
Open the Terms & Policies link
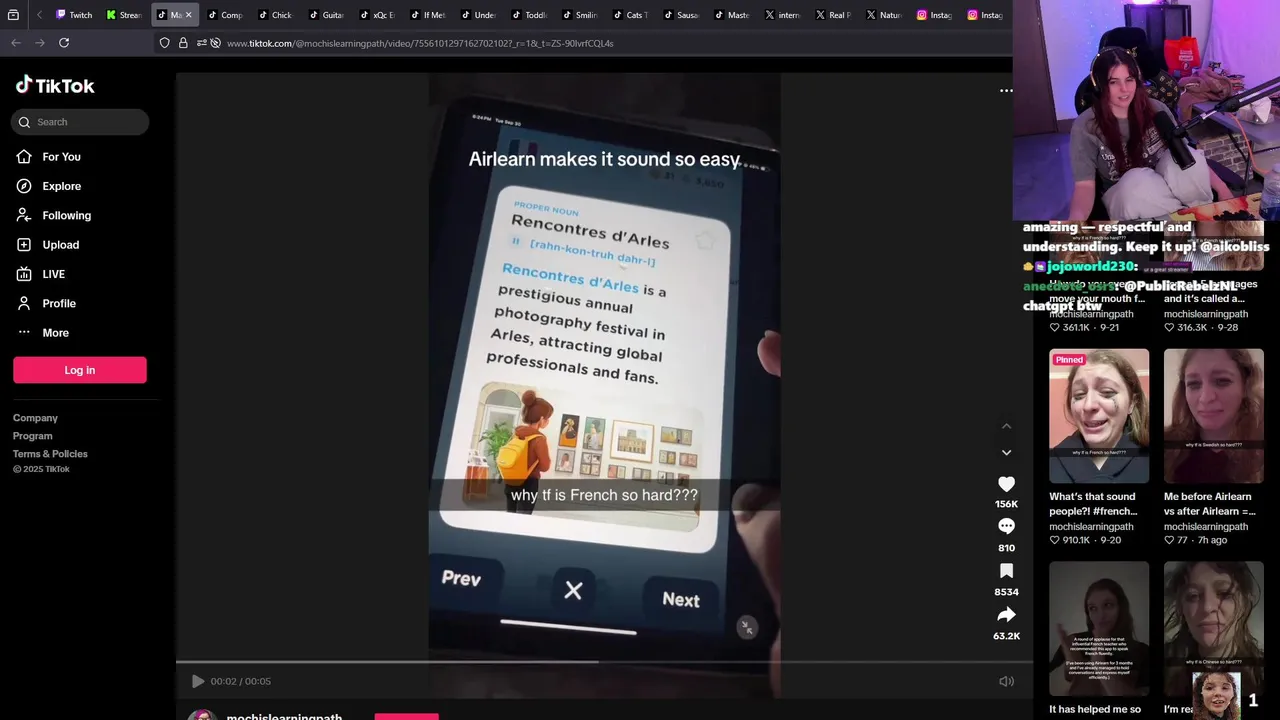tap(50, 454)
